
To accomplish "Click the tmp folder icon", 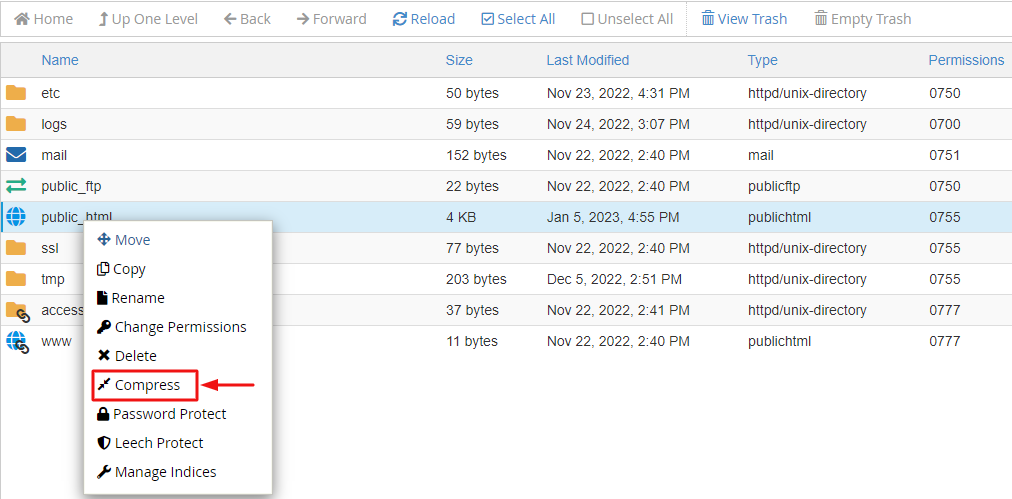I will [16, 279].
